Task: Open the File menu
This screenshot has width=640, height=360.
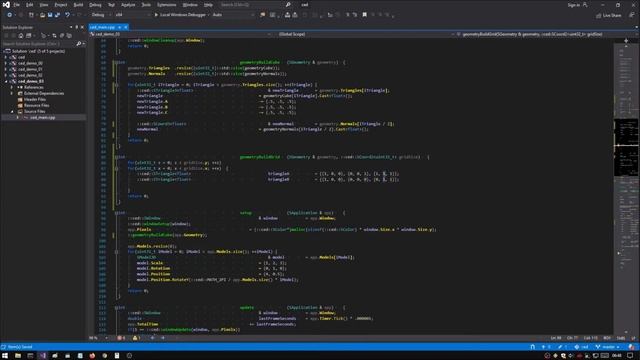Action: click(x=17, y=5)
